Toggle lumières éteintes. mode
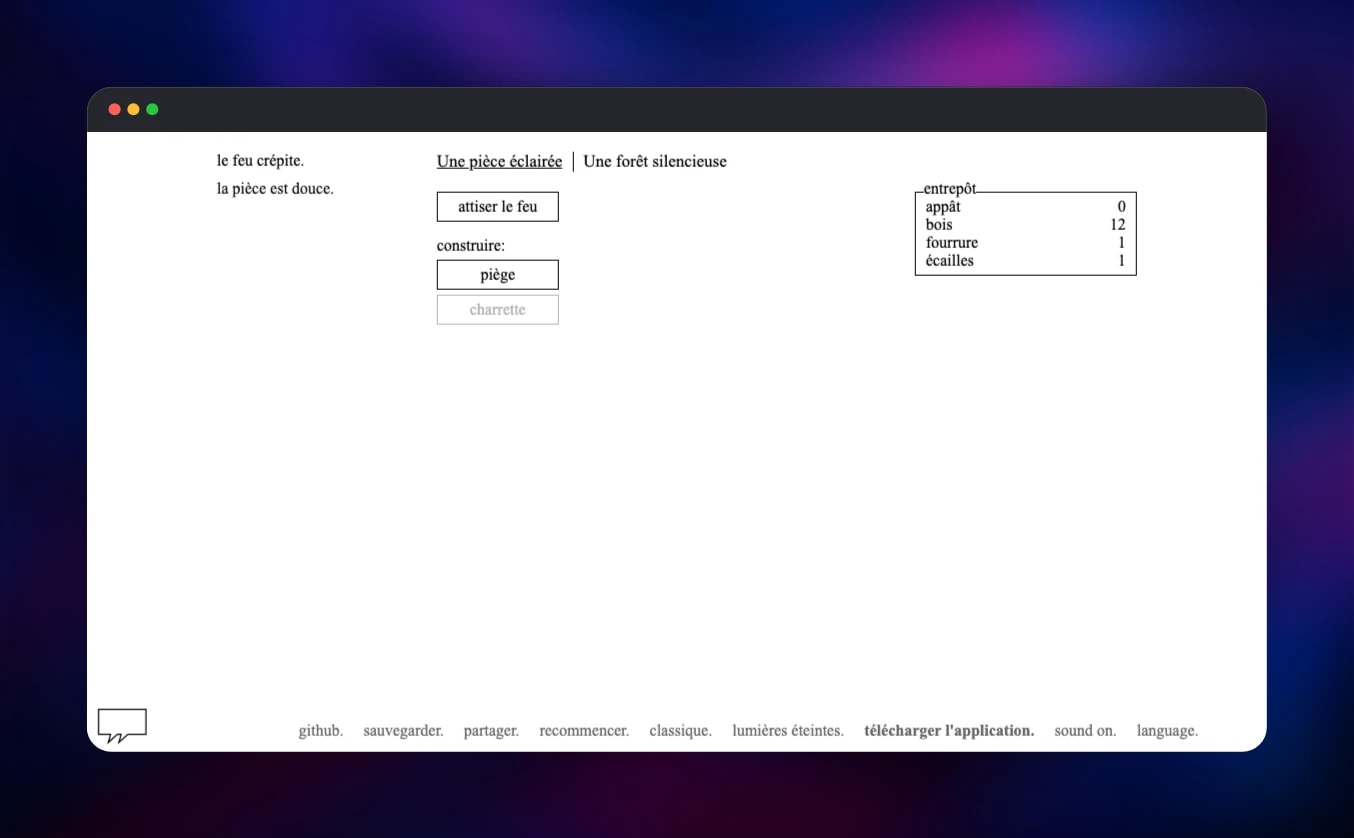Screen dimensions: 1354x838 pyautogui.click(x=788, y=731)
